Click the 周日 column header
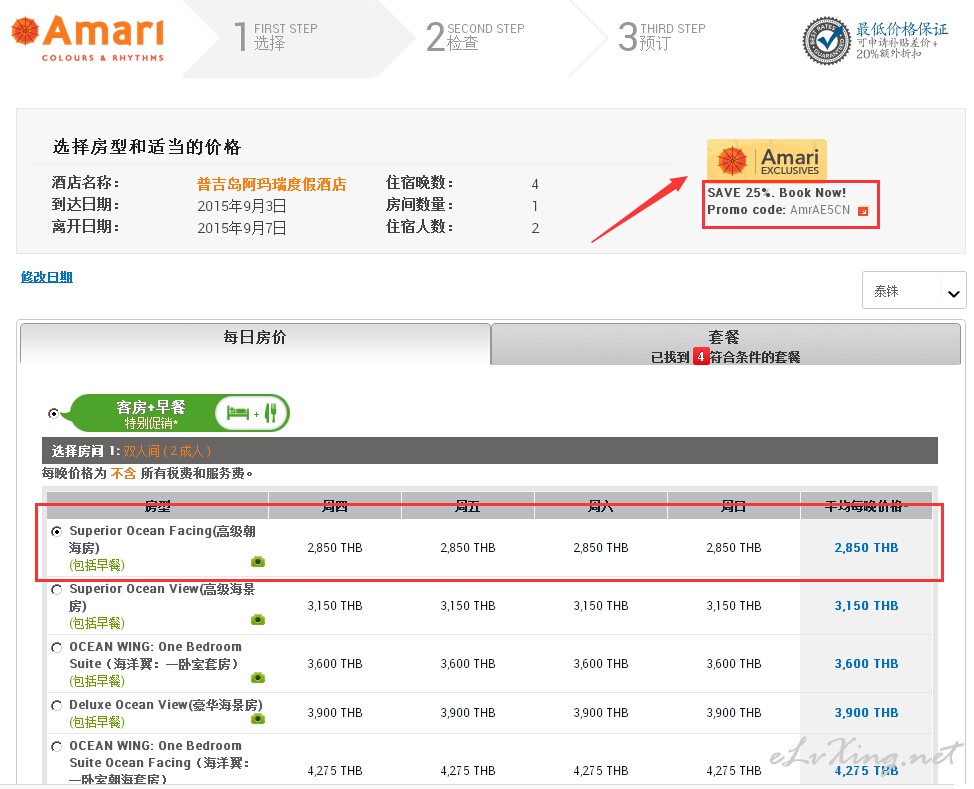 click(x=734, y=506)
